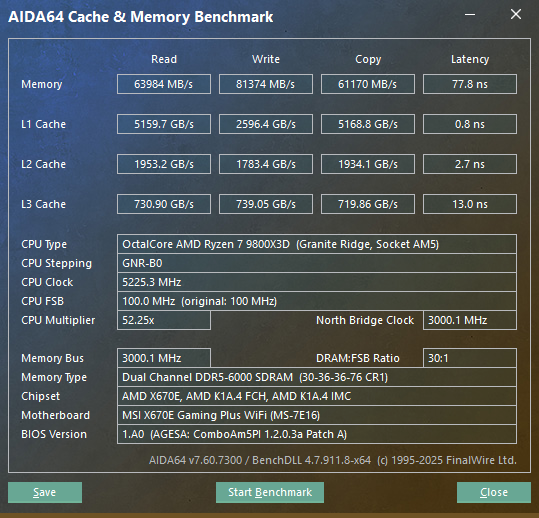The height and width of the screenshot is (518, 539).
Task: Click the Memory Latency 77.8 ns cell
Action: (470, 84)
